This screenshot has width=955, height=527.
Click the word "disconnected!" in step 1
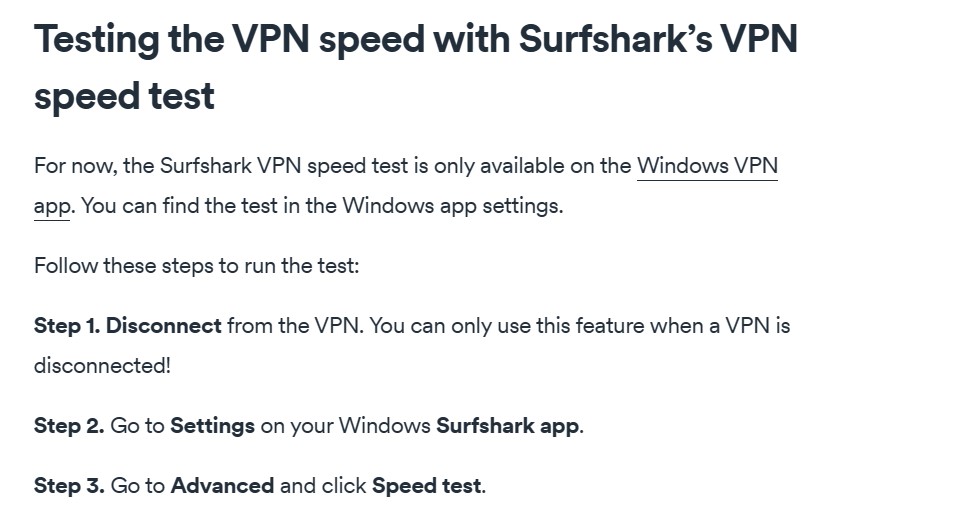pyautogui.click(x=102, y=366)
